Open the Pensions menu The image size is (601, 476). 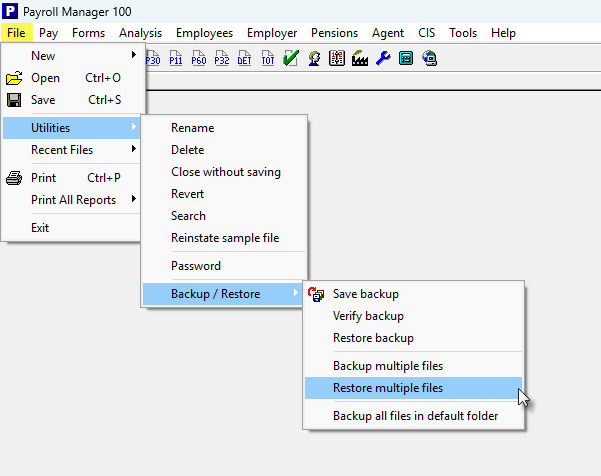[335, 33]
